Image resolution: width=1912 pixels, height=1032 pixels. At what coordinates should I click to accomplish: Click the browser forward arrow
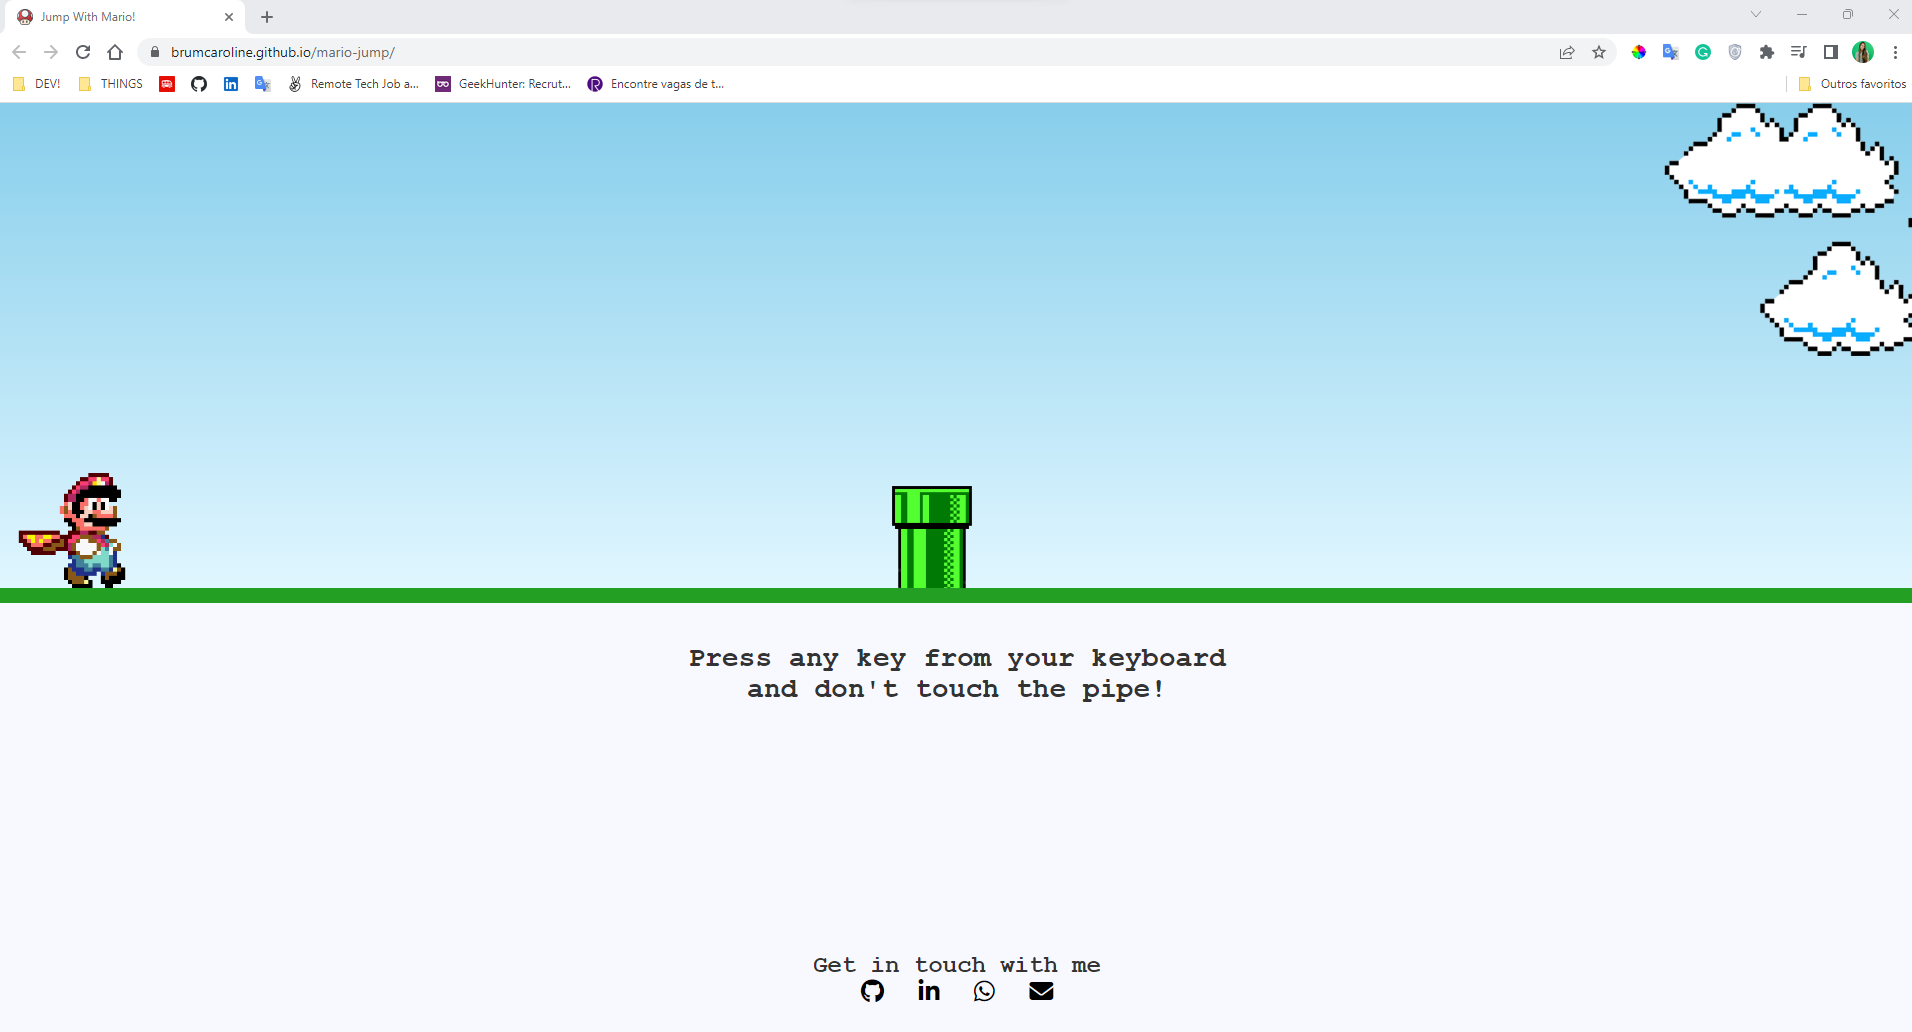(x=51, y=52)
